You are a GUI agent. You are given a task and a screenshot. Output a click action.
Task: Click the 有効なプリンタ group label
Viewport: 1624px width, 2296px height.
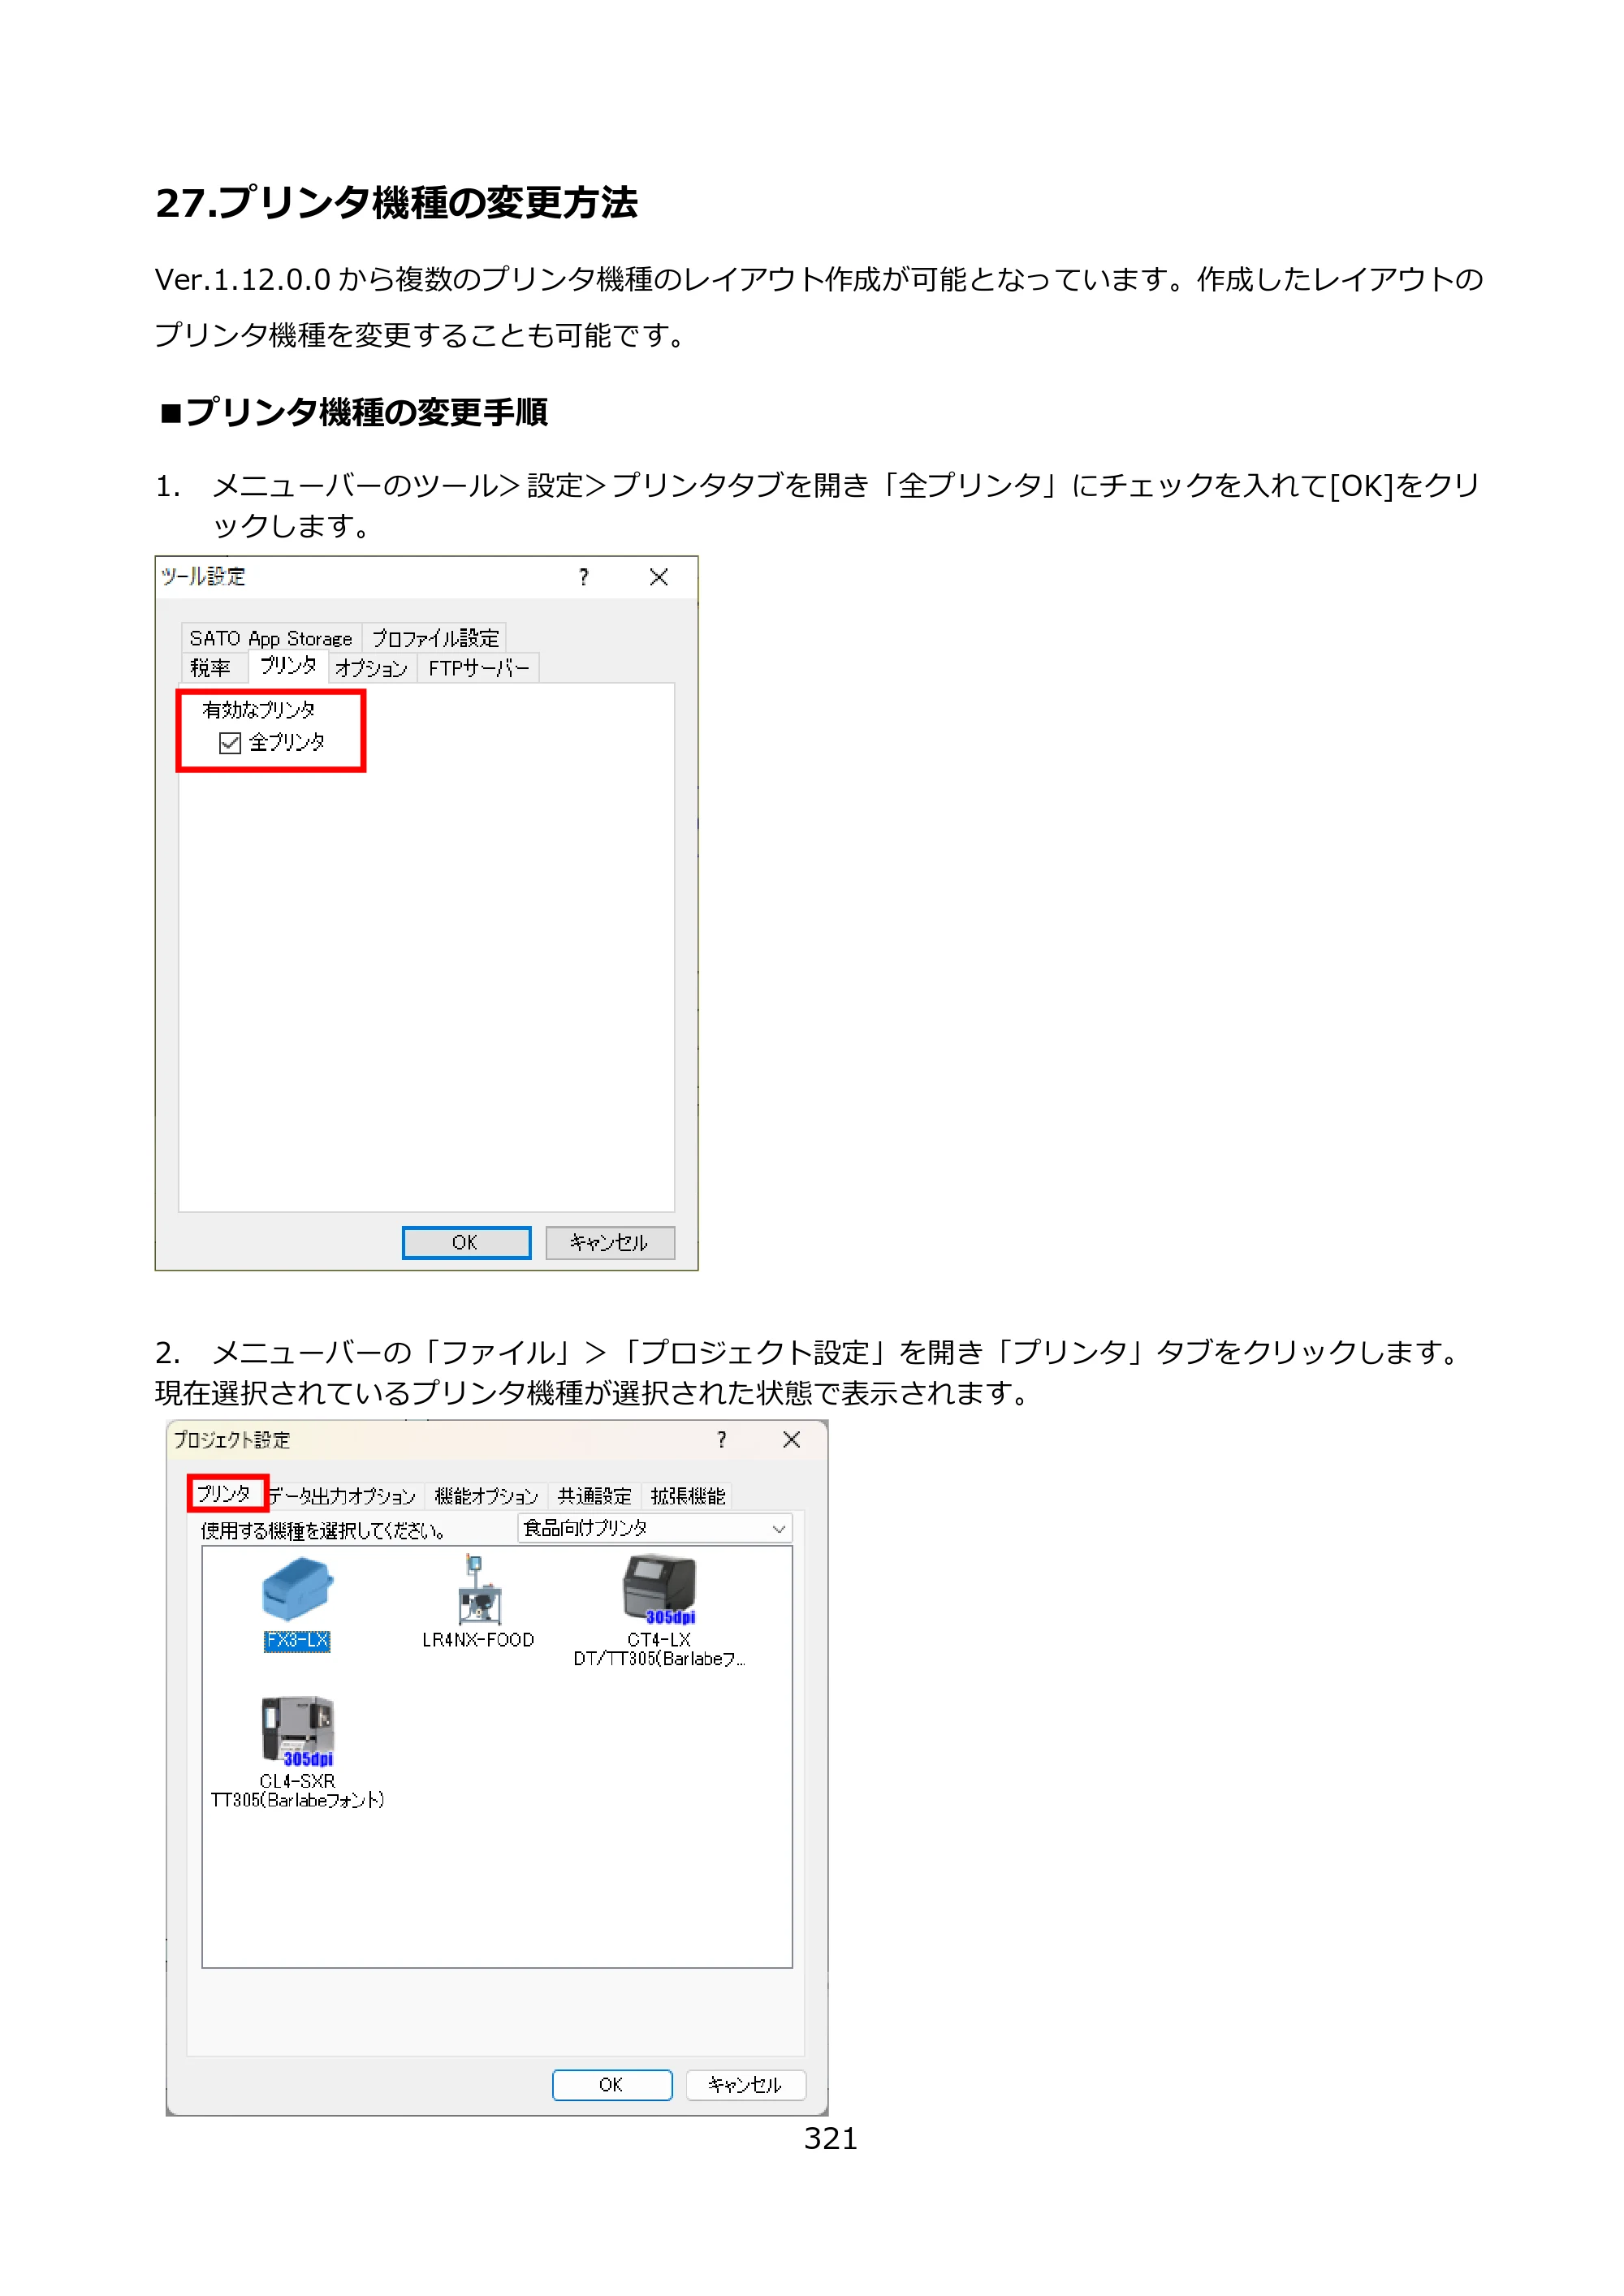point(259,710)
